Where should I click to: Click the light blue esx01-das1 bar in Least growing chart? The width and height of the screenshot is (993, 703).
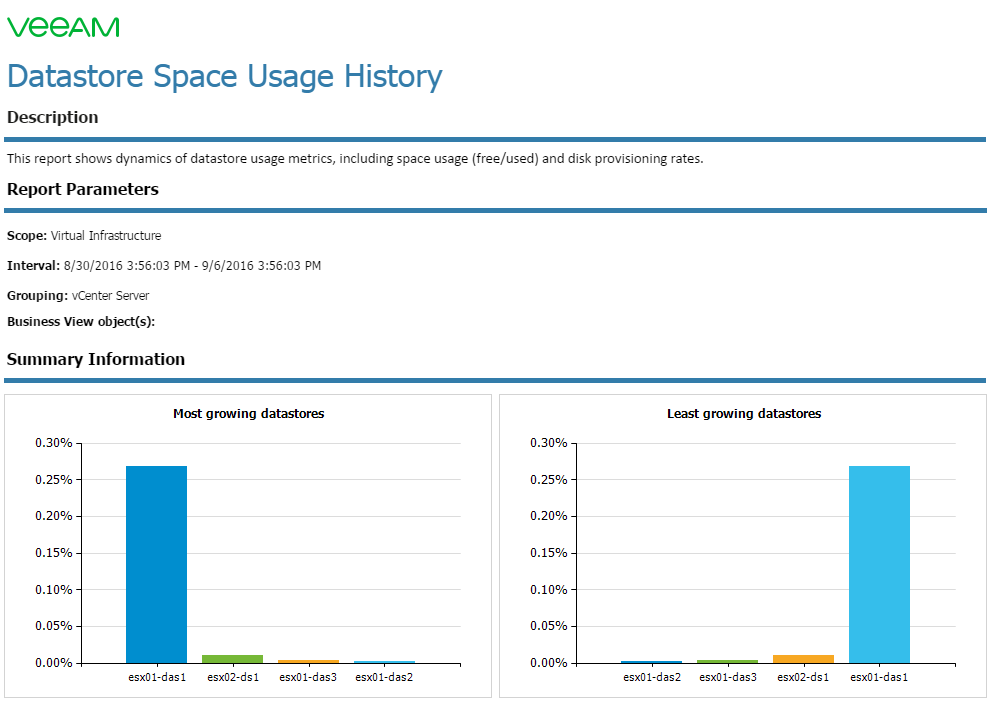[879, 564]
